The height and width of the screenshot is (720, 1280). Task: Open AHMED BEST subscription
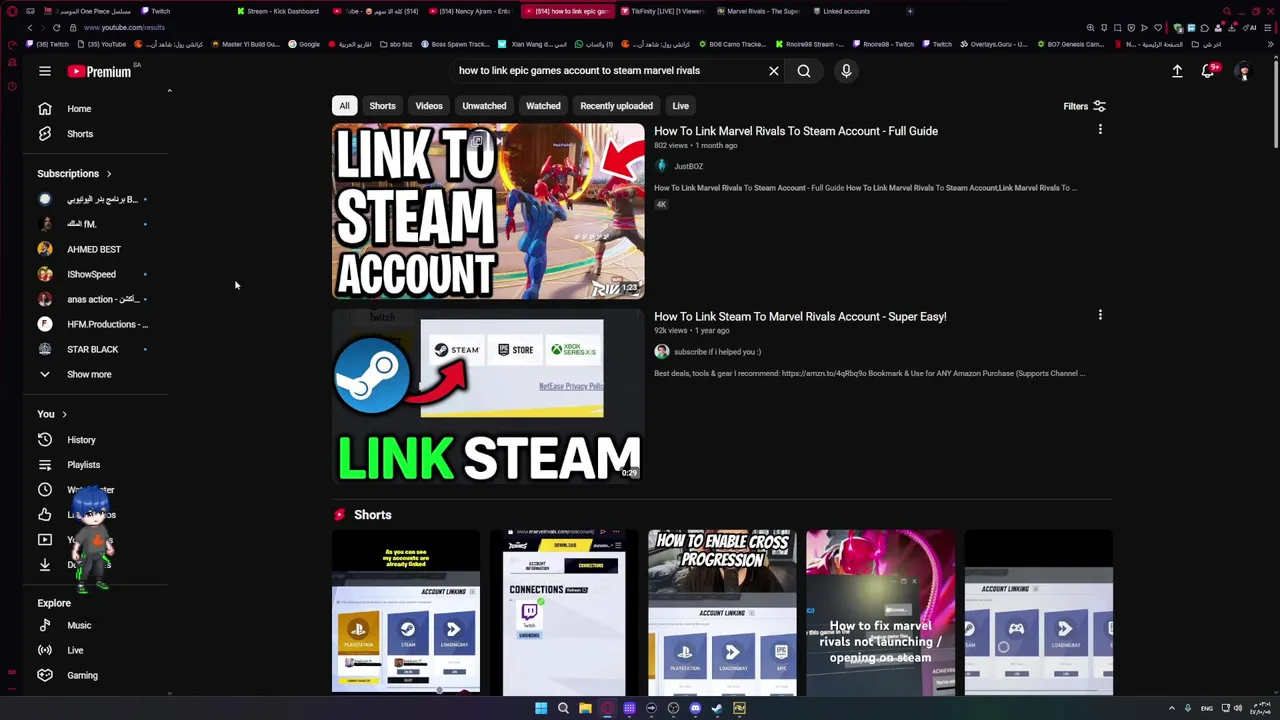tap(96, 250)
